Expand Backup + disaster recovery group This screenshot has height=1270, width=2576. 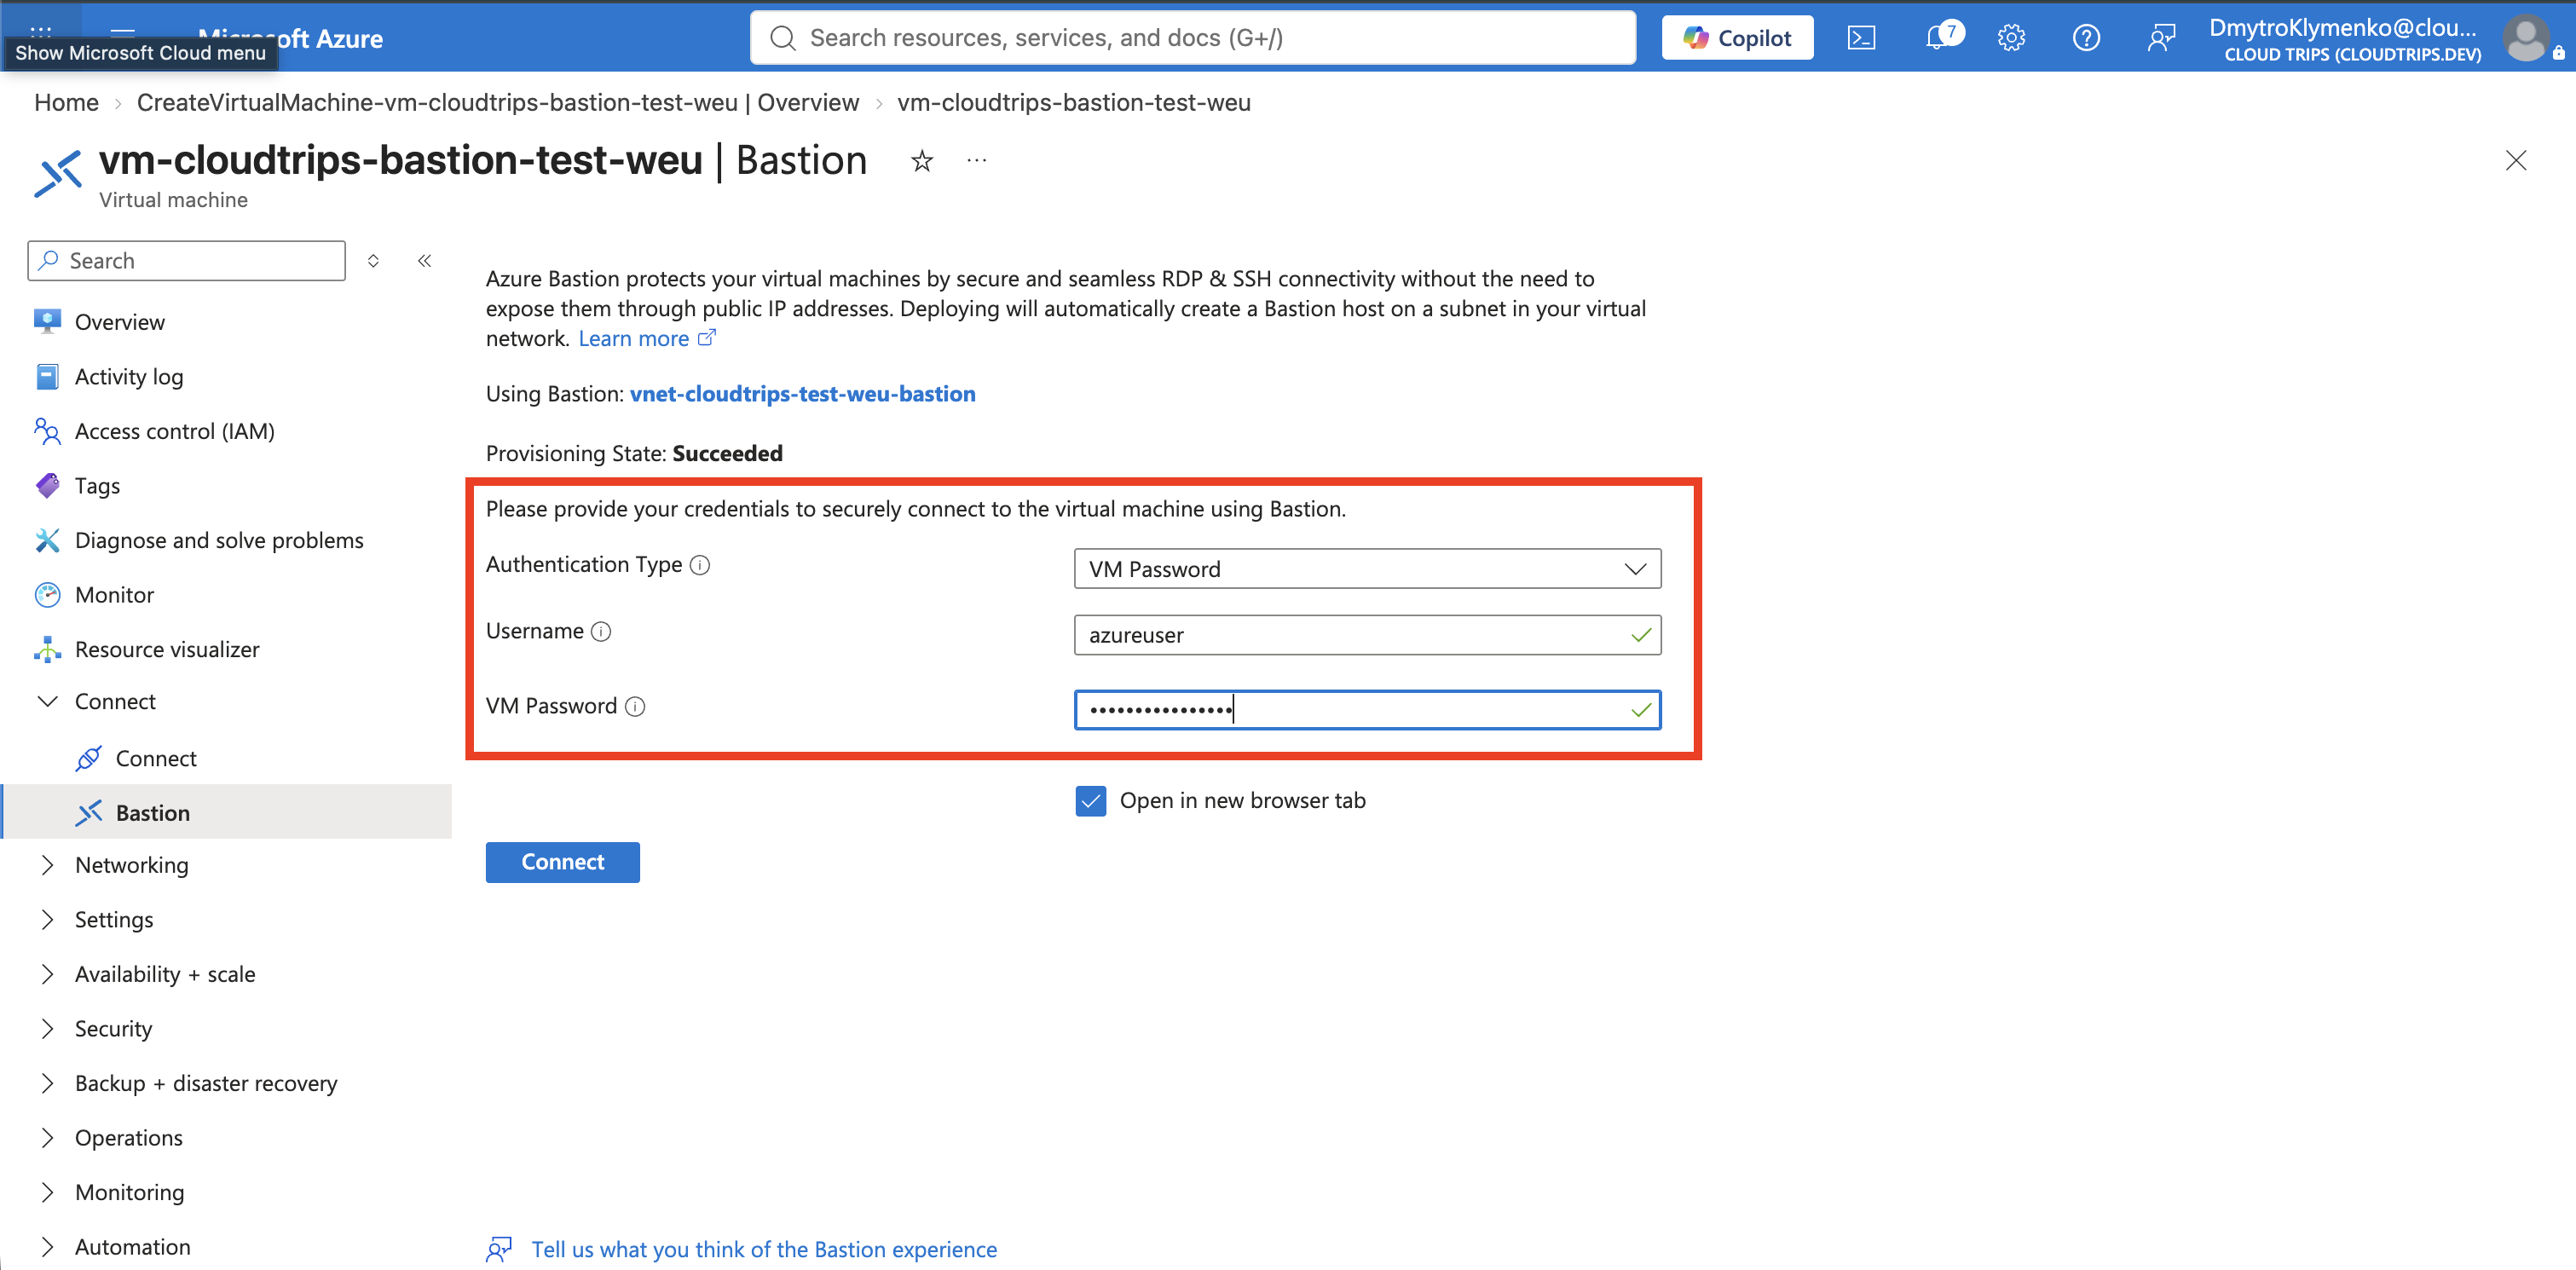[x=47, y=1083]
